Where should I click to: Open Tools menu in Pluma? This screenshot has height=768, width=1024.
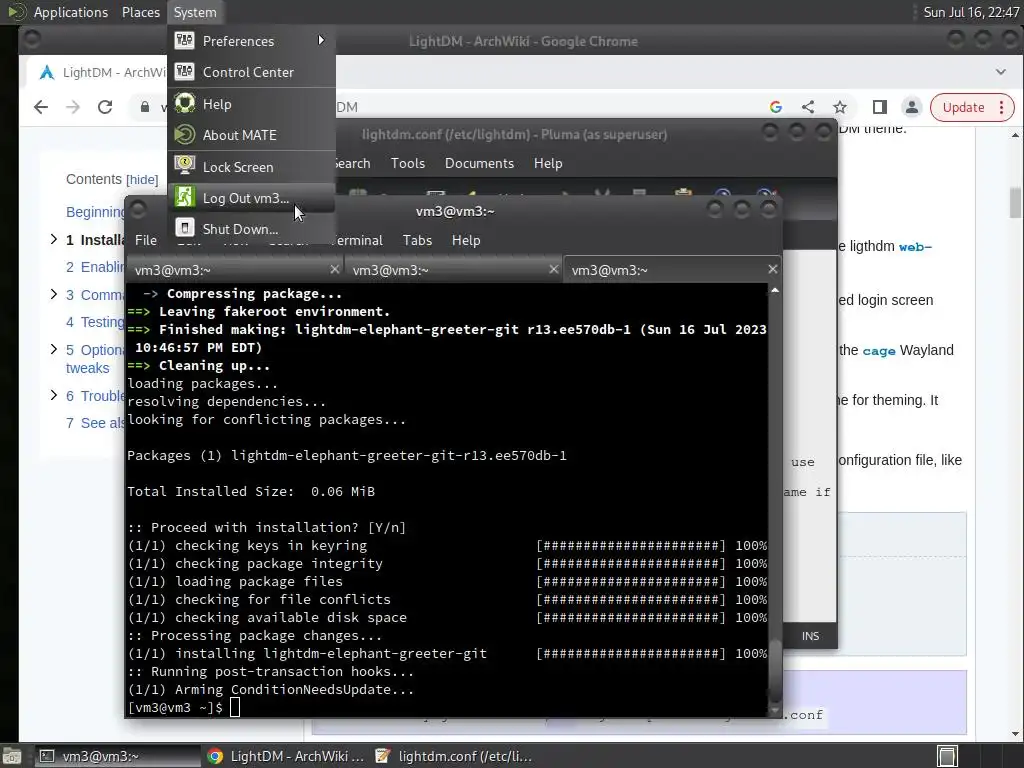coord(408,163)
